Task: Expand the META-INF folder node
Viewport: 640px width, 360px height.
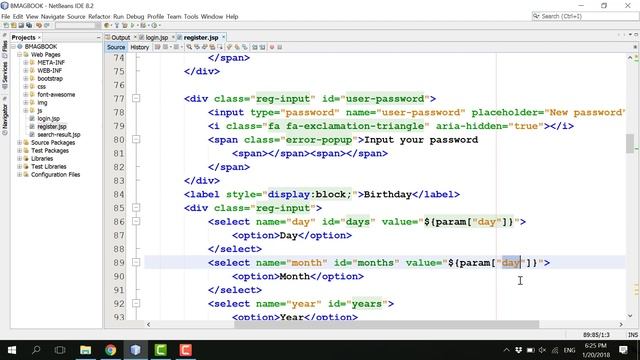Action: 25,62
